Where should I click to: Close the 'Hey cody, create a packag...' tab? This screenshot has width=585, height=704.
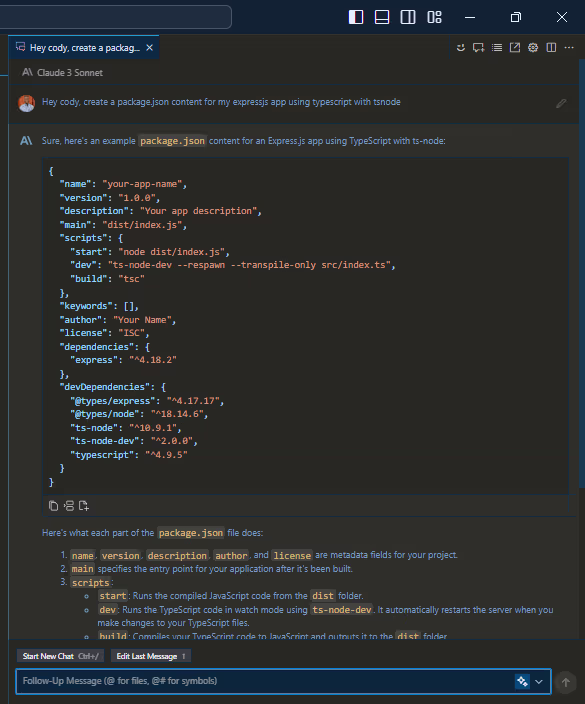150,48
